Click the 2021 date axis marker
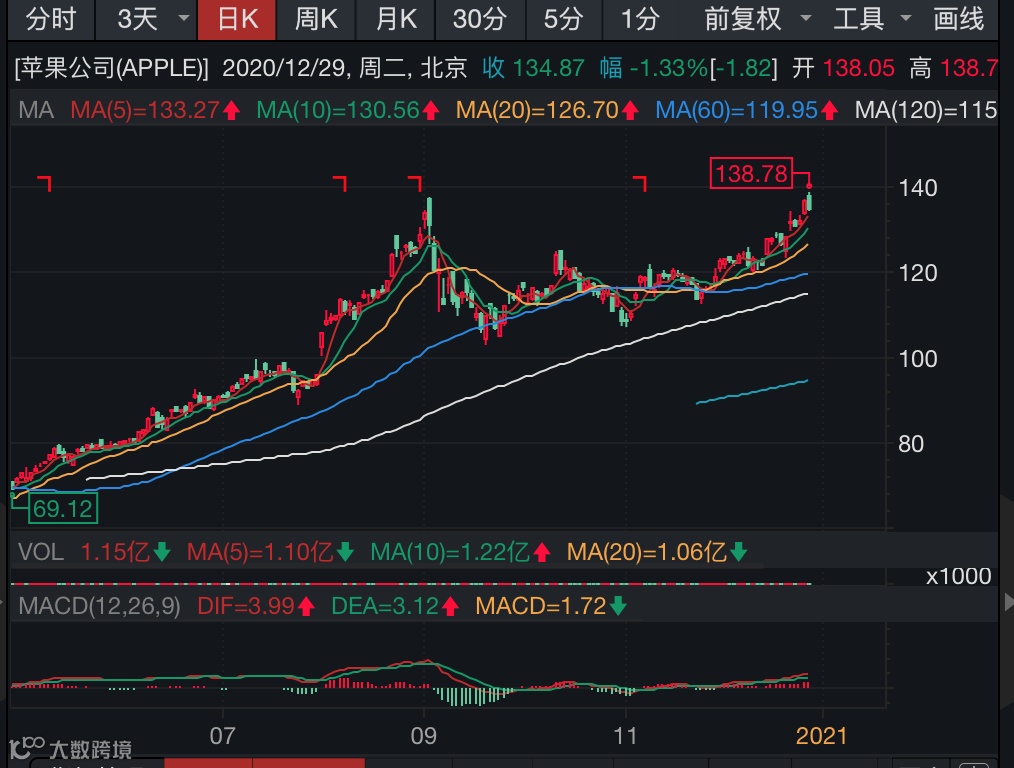Screen dimensions: 1014x768 click(821, 736)
